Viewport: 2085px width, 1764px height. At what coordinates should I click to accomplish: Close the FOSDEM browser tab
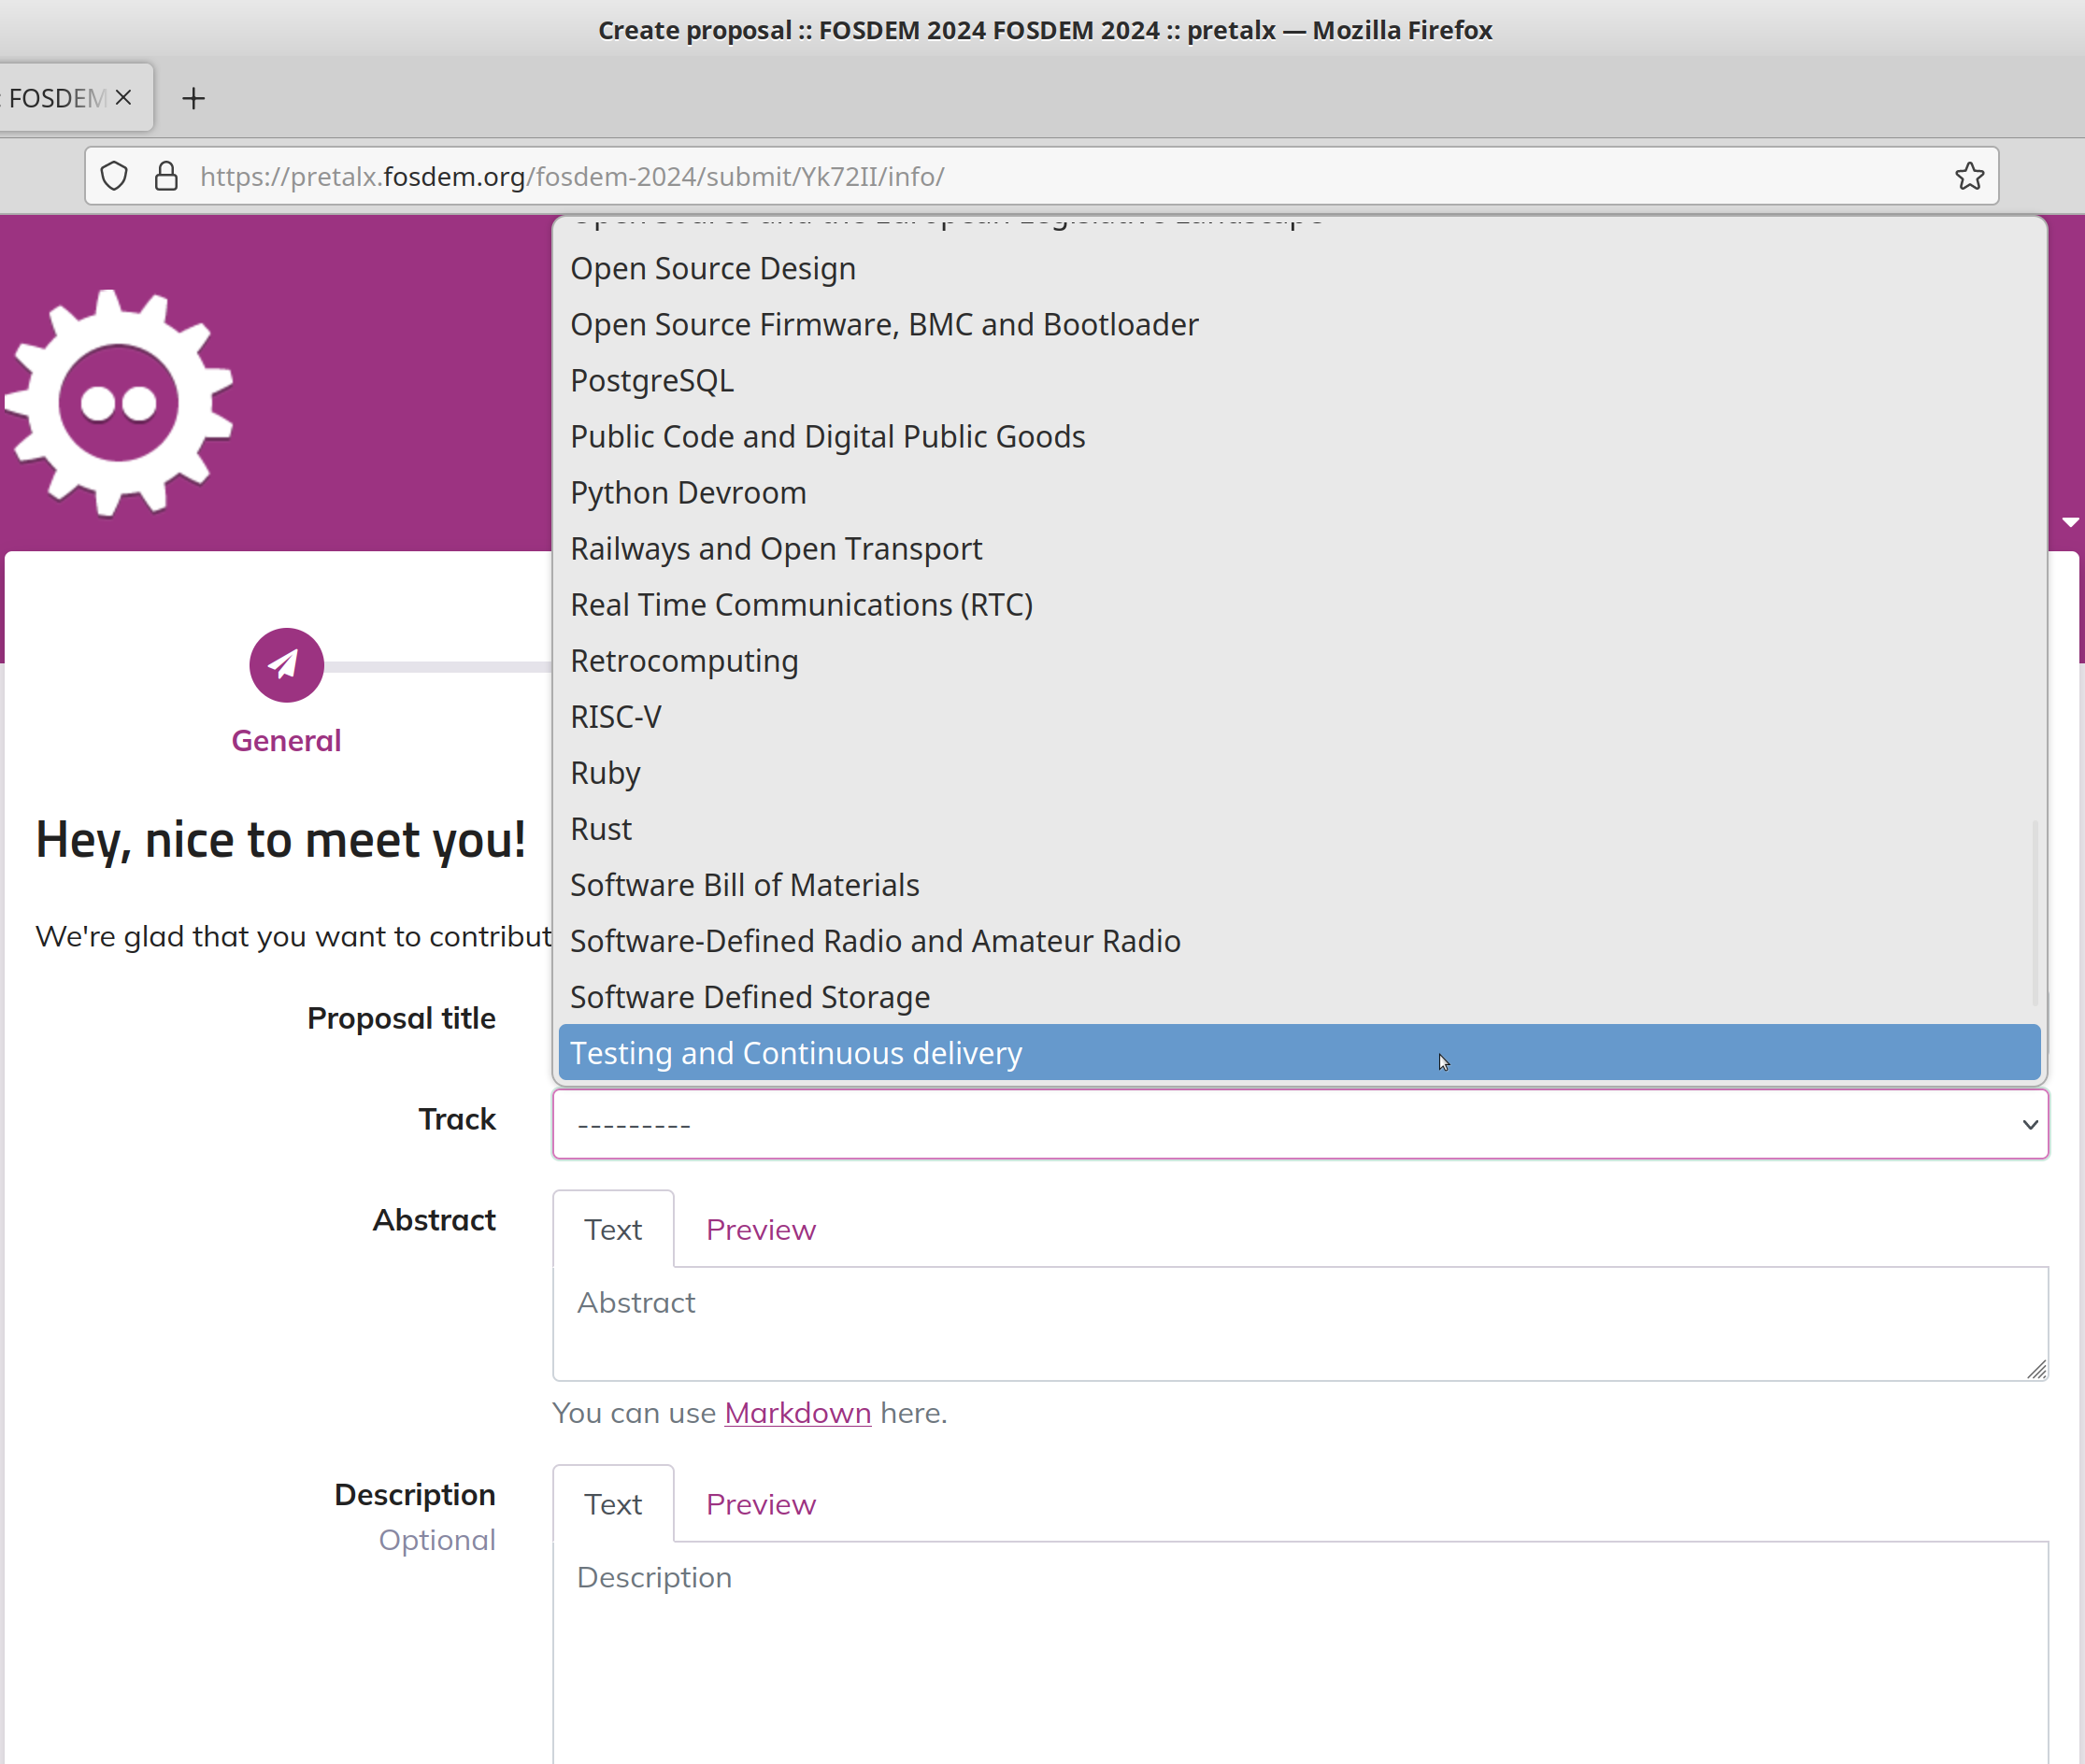(124, 97)
